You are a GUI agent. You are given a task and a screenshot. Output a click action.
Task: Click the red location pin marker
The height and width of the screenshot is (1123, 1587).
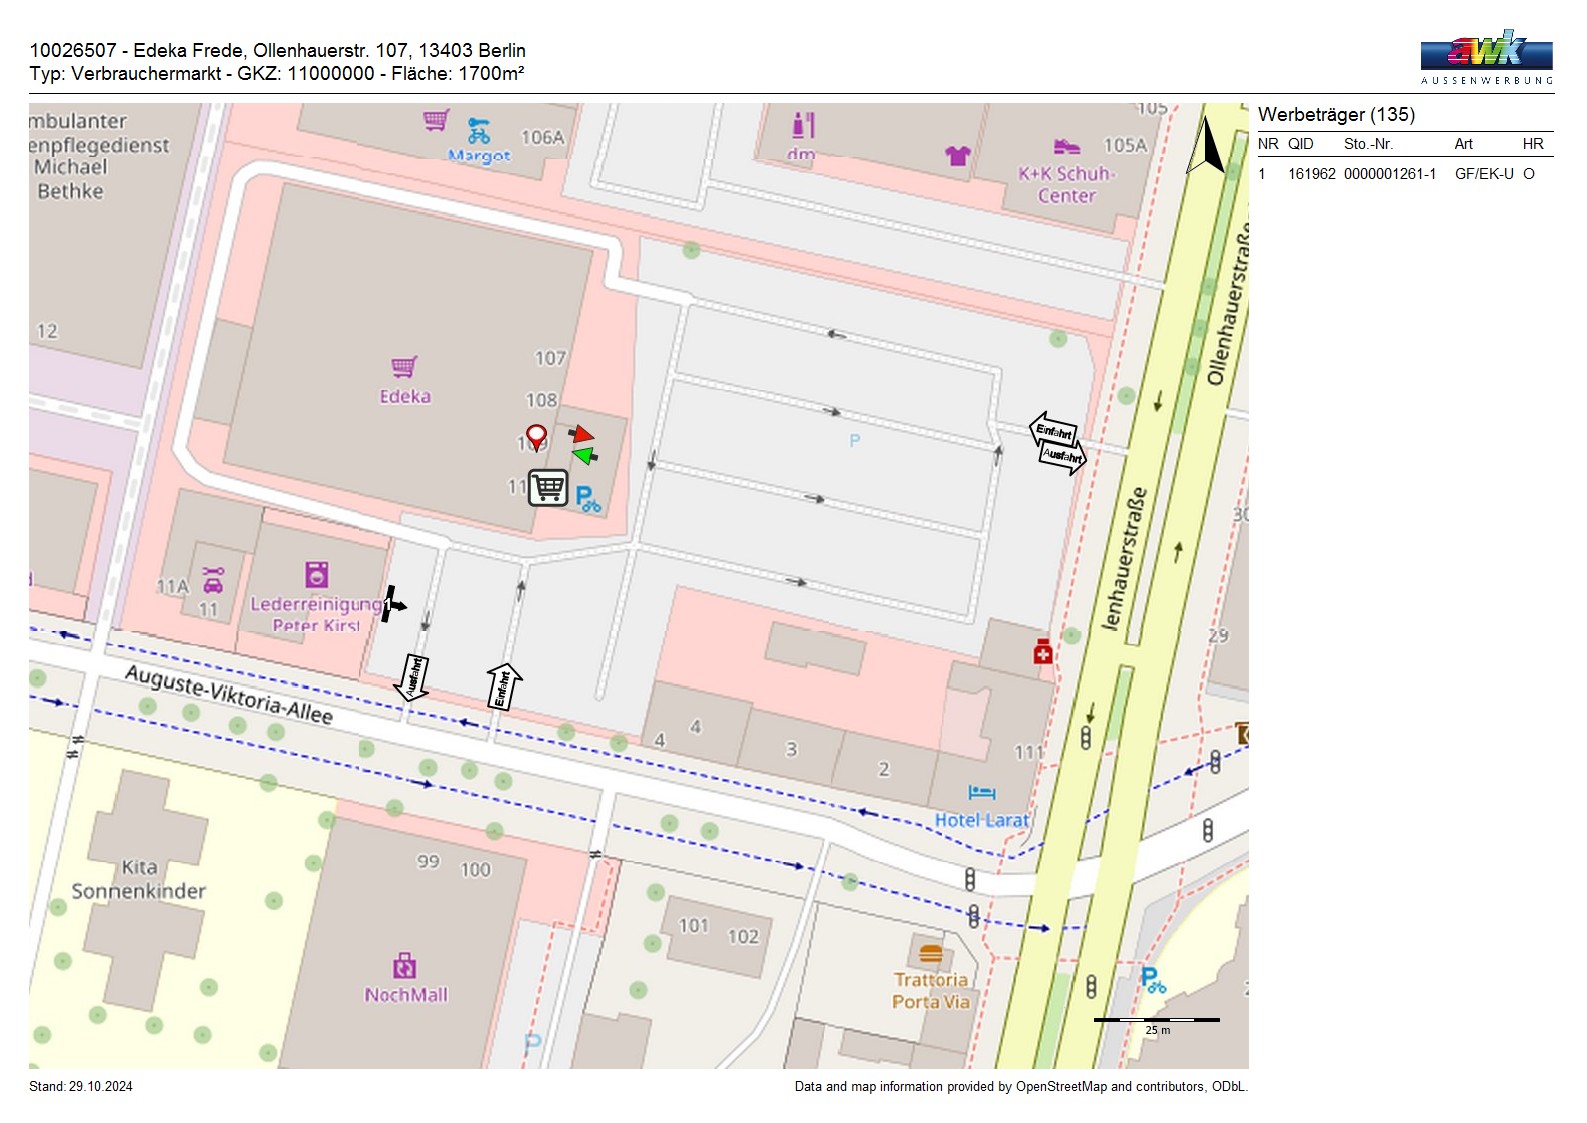(536, 436)
